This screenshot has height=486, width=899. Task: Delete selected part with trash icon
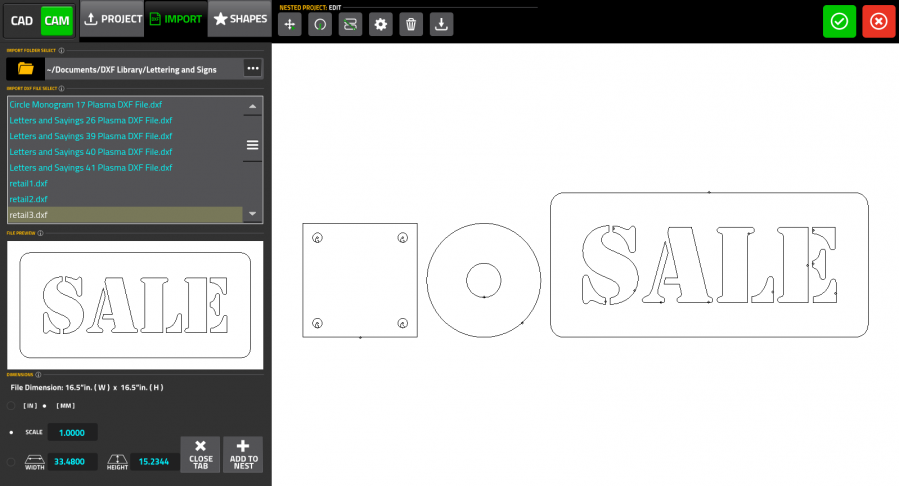coord(411,24)
